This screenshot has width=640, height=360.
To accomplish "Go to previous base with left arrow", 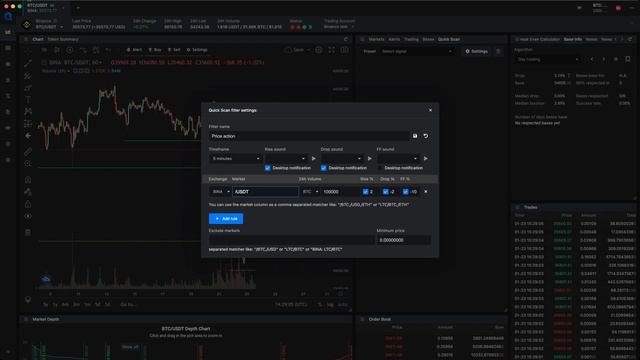I will click(x=592, y=59).
